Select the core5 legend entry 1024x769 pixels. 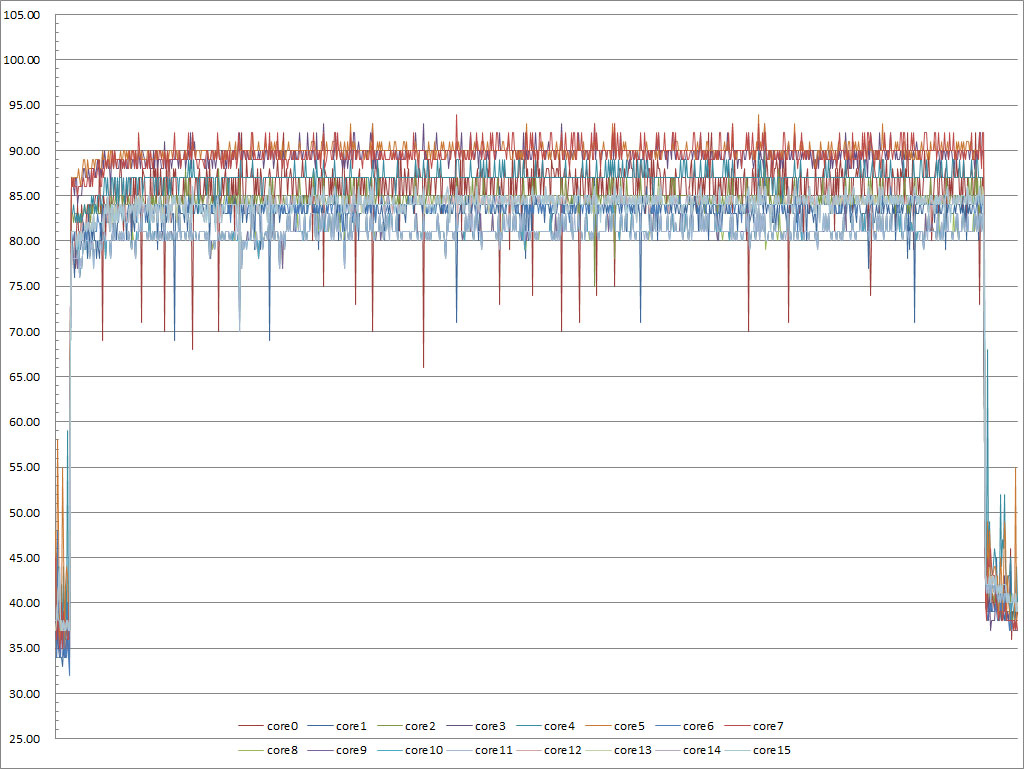click(615, 726)
